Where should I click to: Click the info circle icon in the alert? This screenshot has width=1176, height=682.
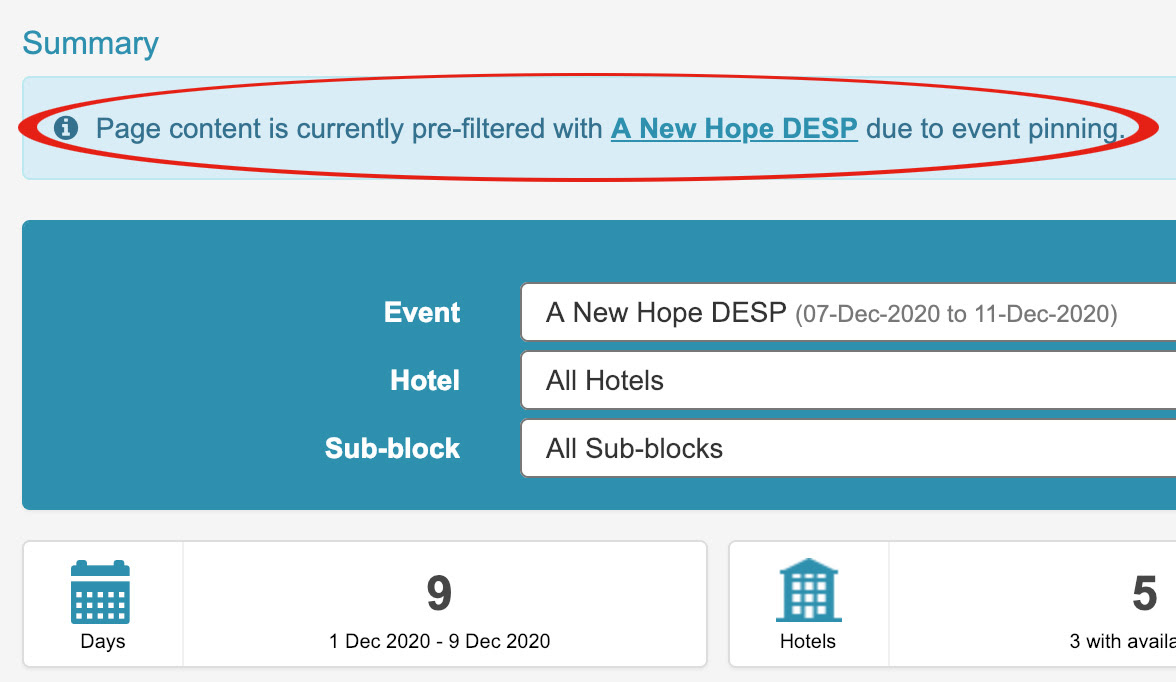coord(66,128)
